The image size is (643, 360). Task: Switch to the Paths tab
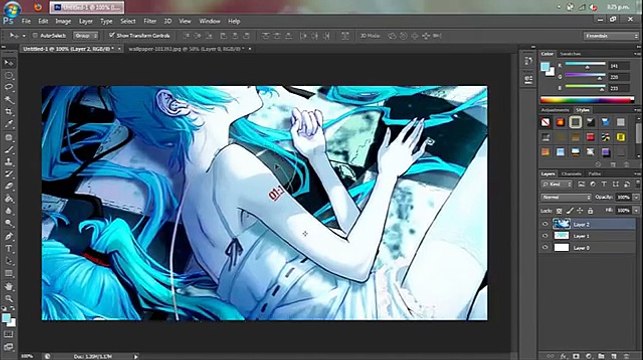coord(595,174)
